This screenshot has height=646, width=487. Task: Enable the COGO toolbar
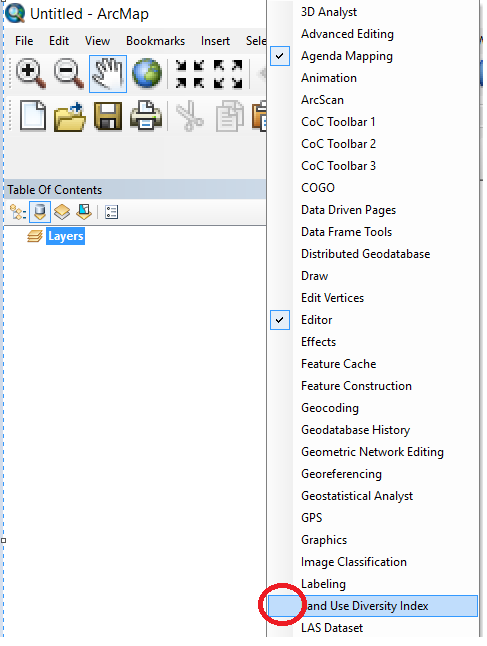point(373,188)
